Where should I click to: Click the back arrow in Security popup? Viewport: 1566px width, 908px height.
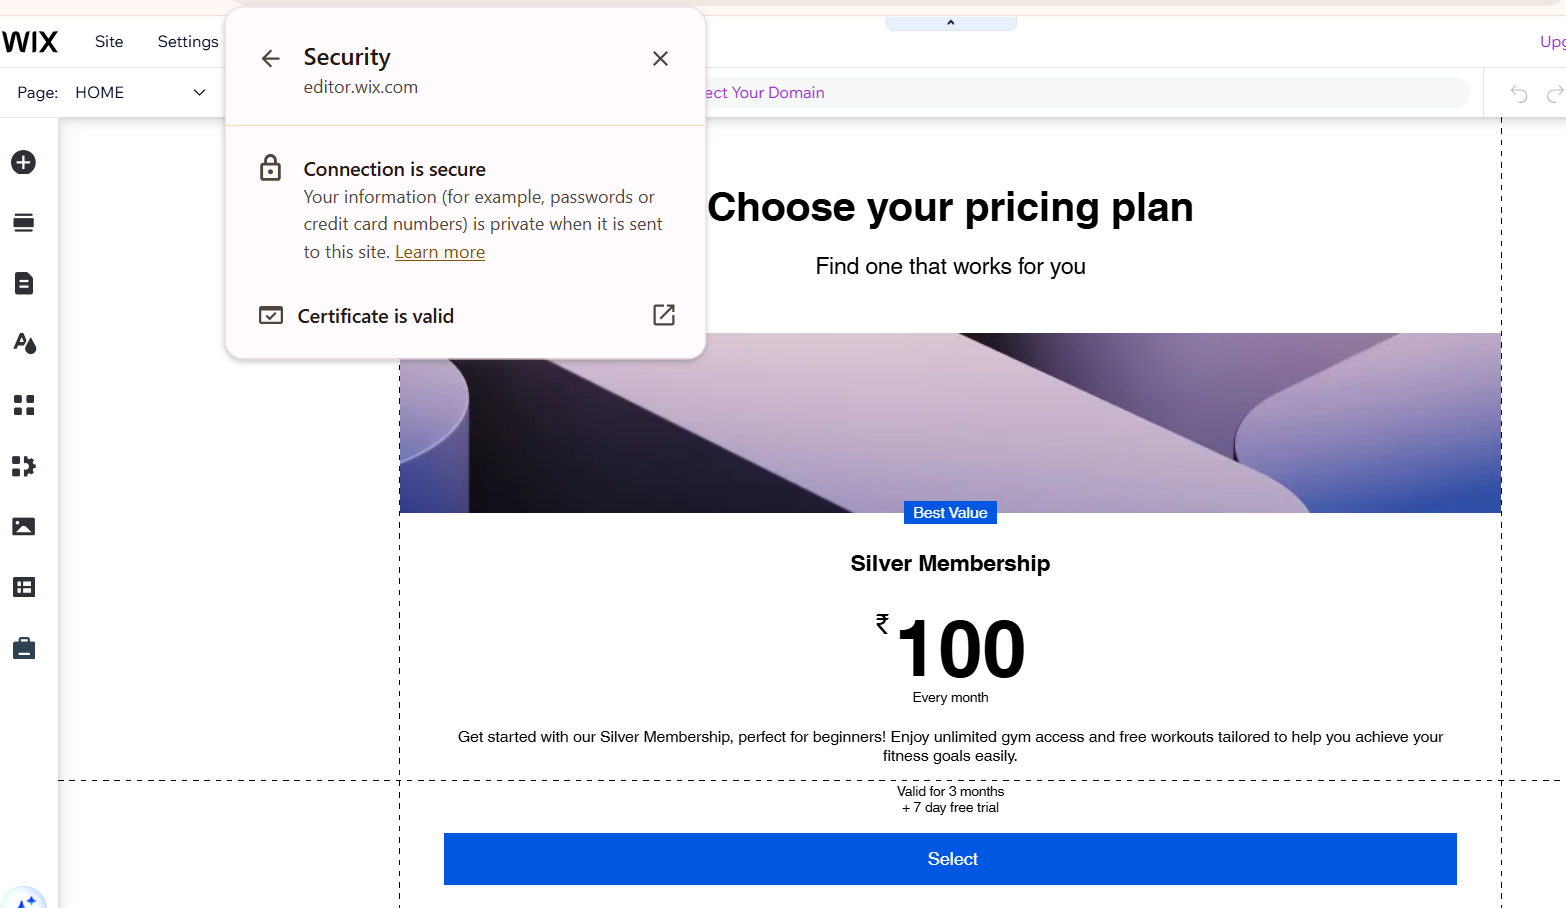click(270, 59)
